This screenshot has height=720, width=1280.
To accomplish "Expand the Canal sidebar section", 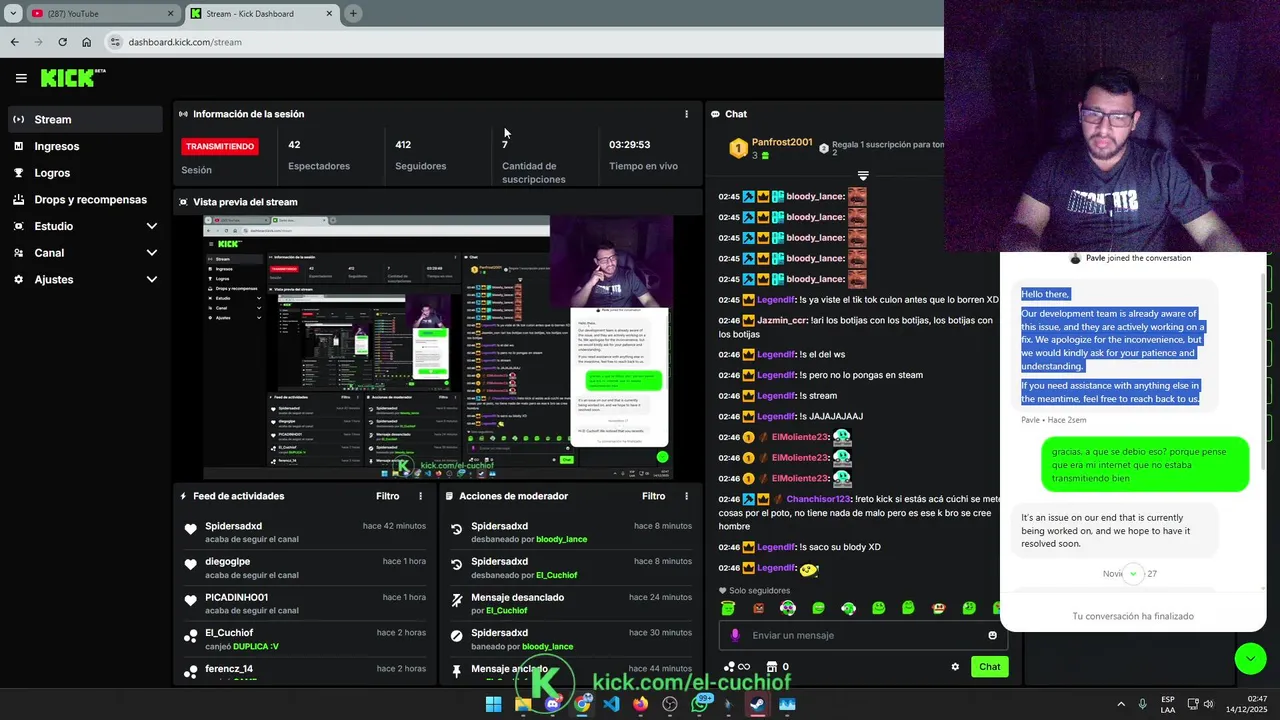I will point(152,253).
